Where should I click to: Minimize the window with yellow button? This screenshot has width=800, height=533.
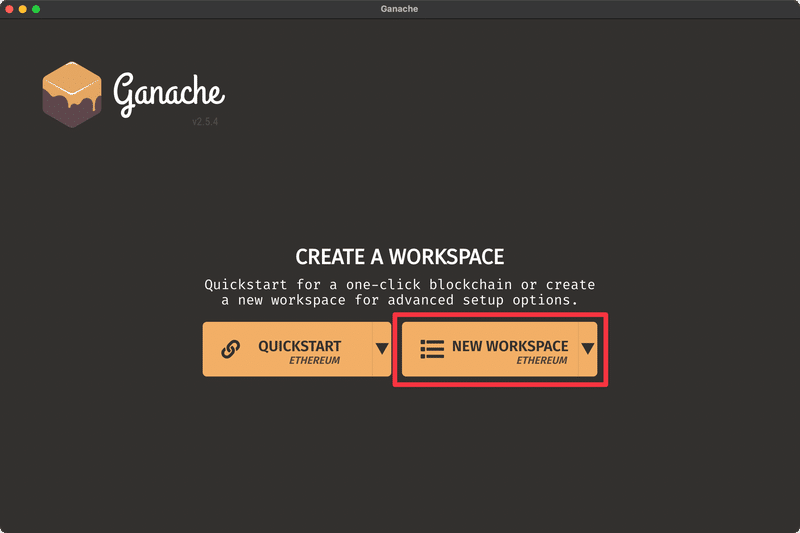click(x=22, y=9)
